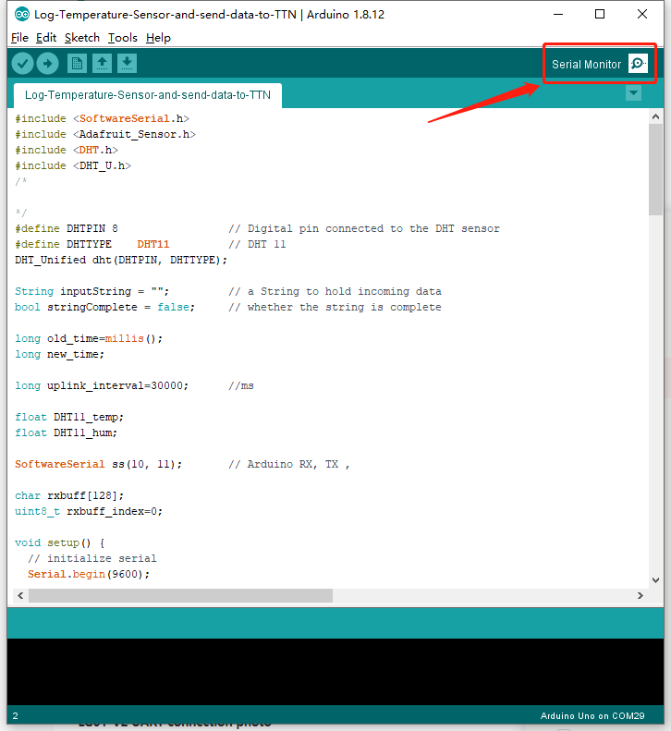Open a sketch using the up-arrow icon
This screenshot has height=731, width=671.
click(x=102, y=63)
